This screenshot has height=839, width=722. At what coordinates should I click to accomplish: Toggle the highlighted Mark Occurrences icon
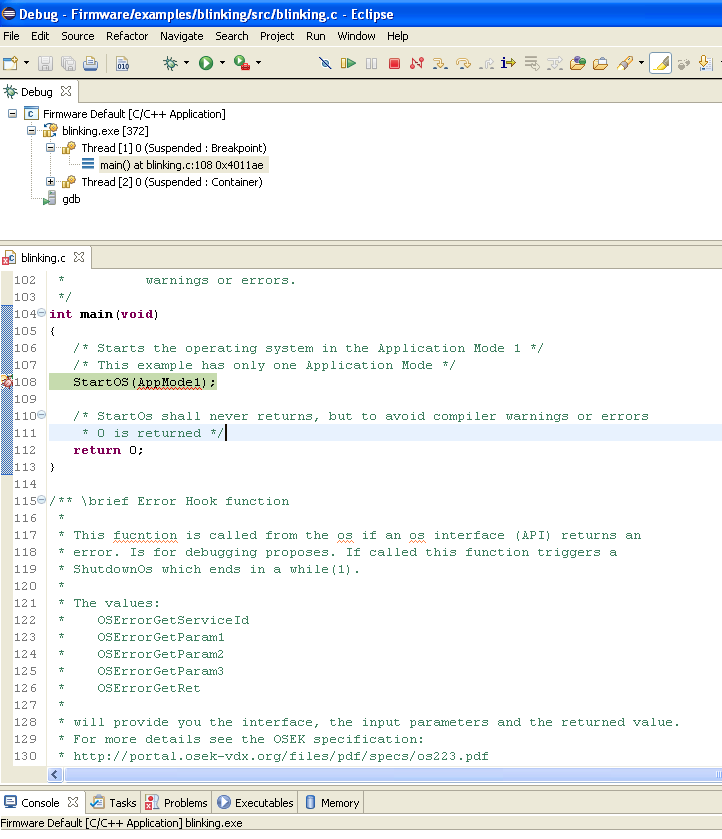click(x=660, y=63)
